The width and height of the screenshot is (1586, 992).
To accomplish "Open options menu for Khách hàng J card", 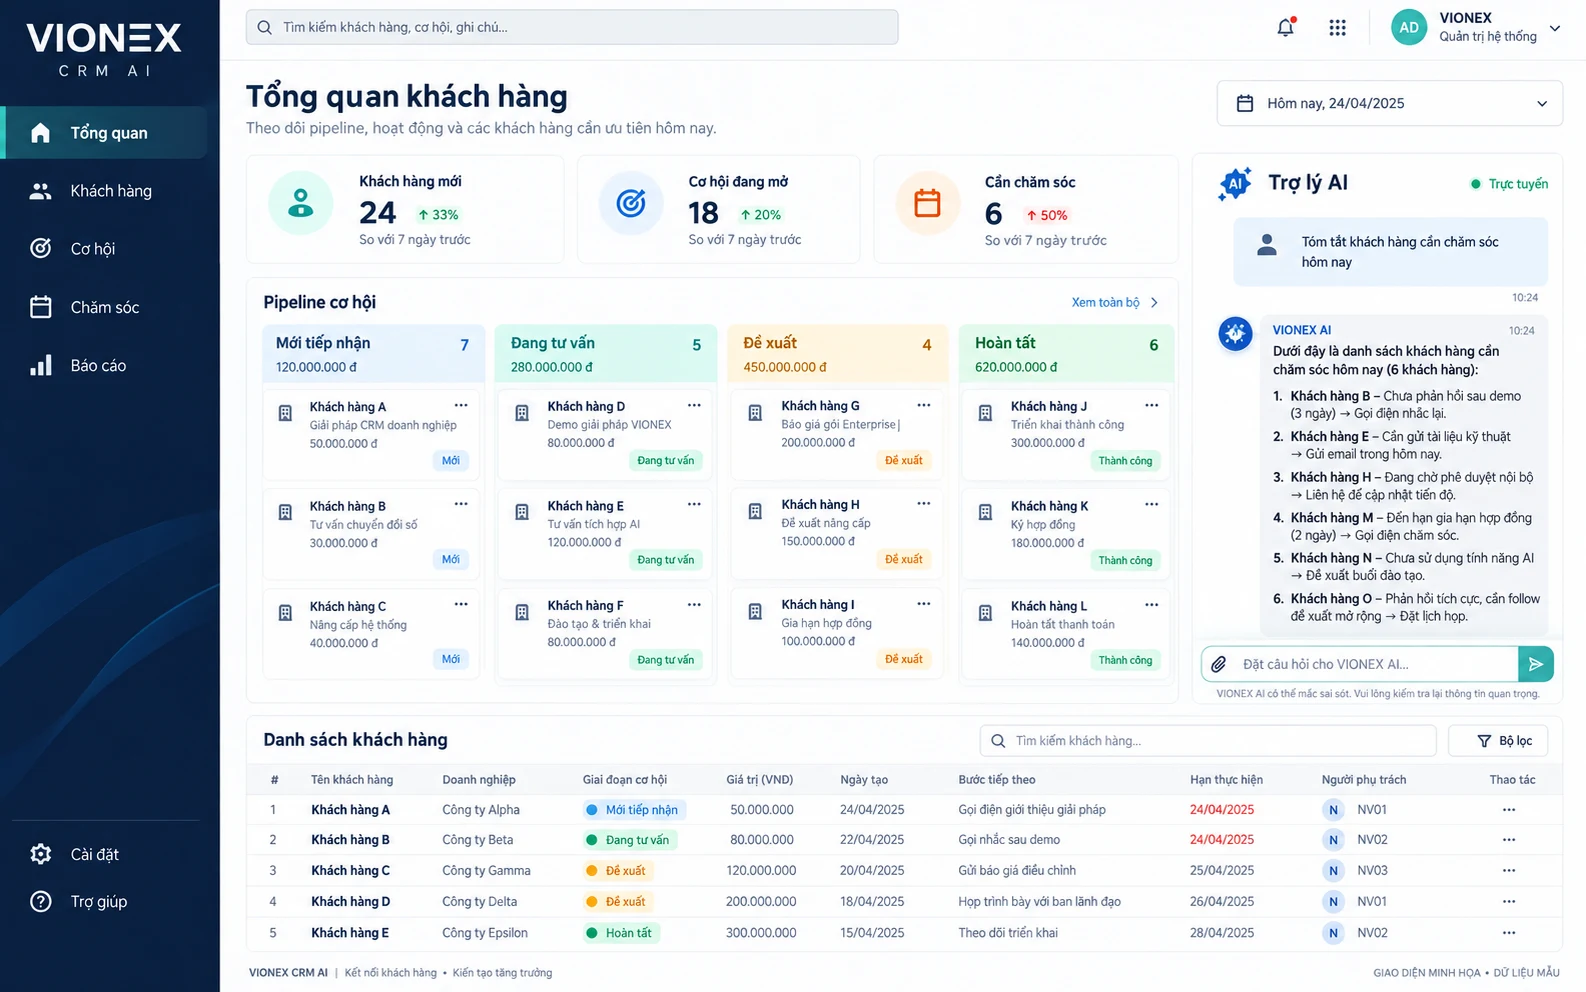I will click(1151, 405).
